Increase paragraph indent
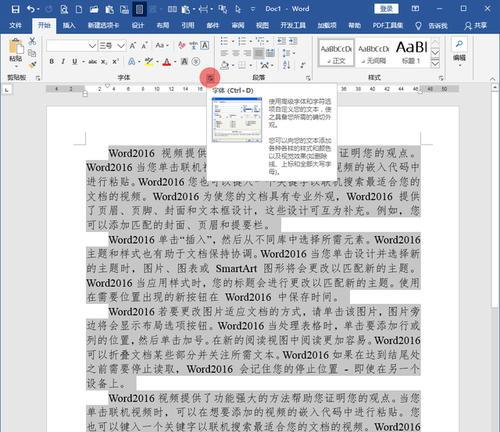The image size is (500, 432). point(293,41)
